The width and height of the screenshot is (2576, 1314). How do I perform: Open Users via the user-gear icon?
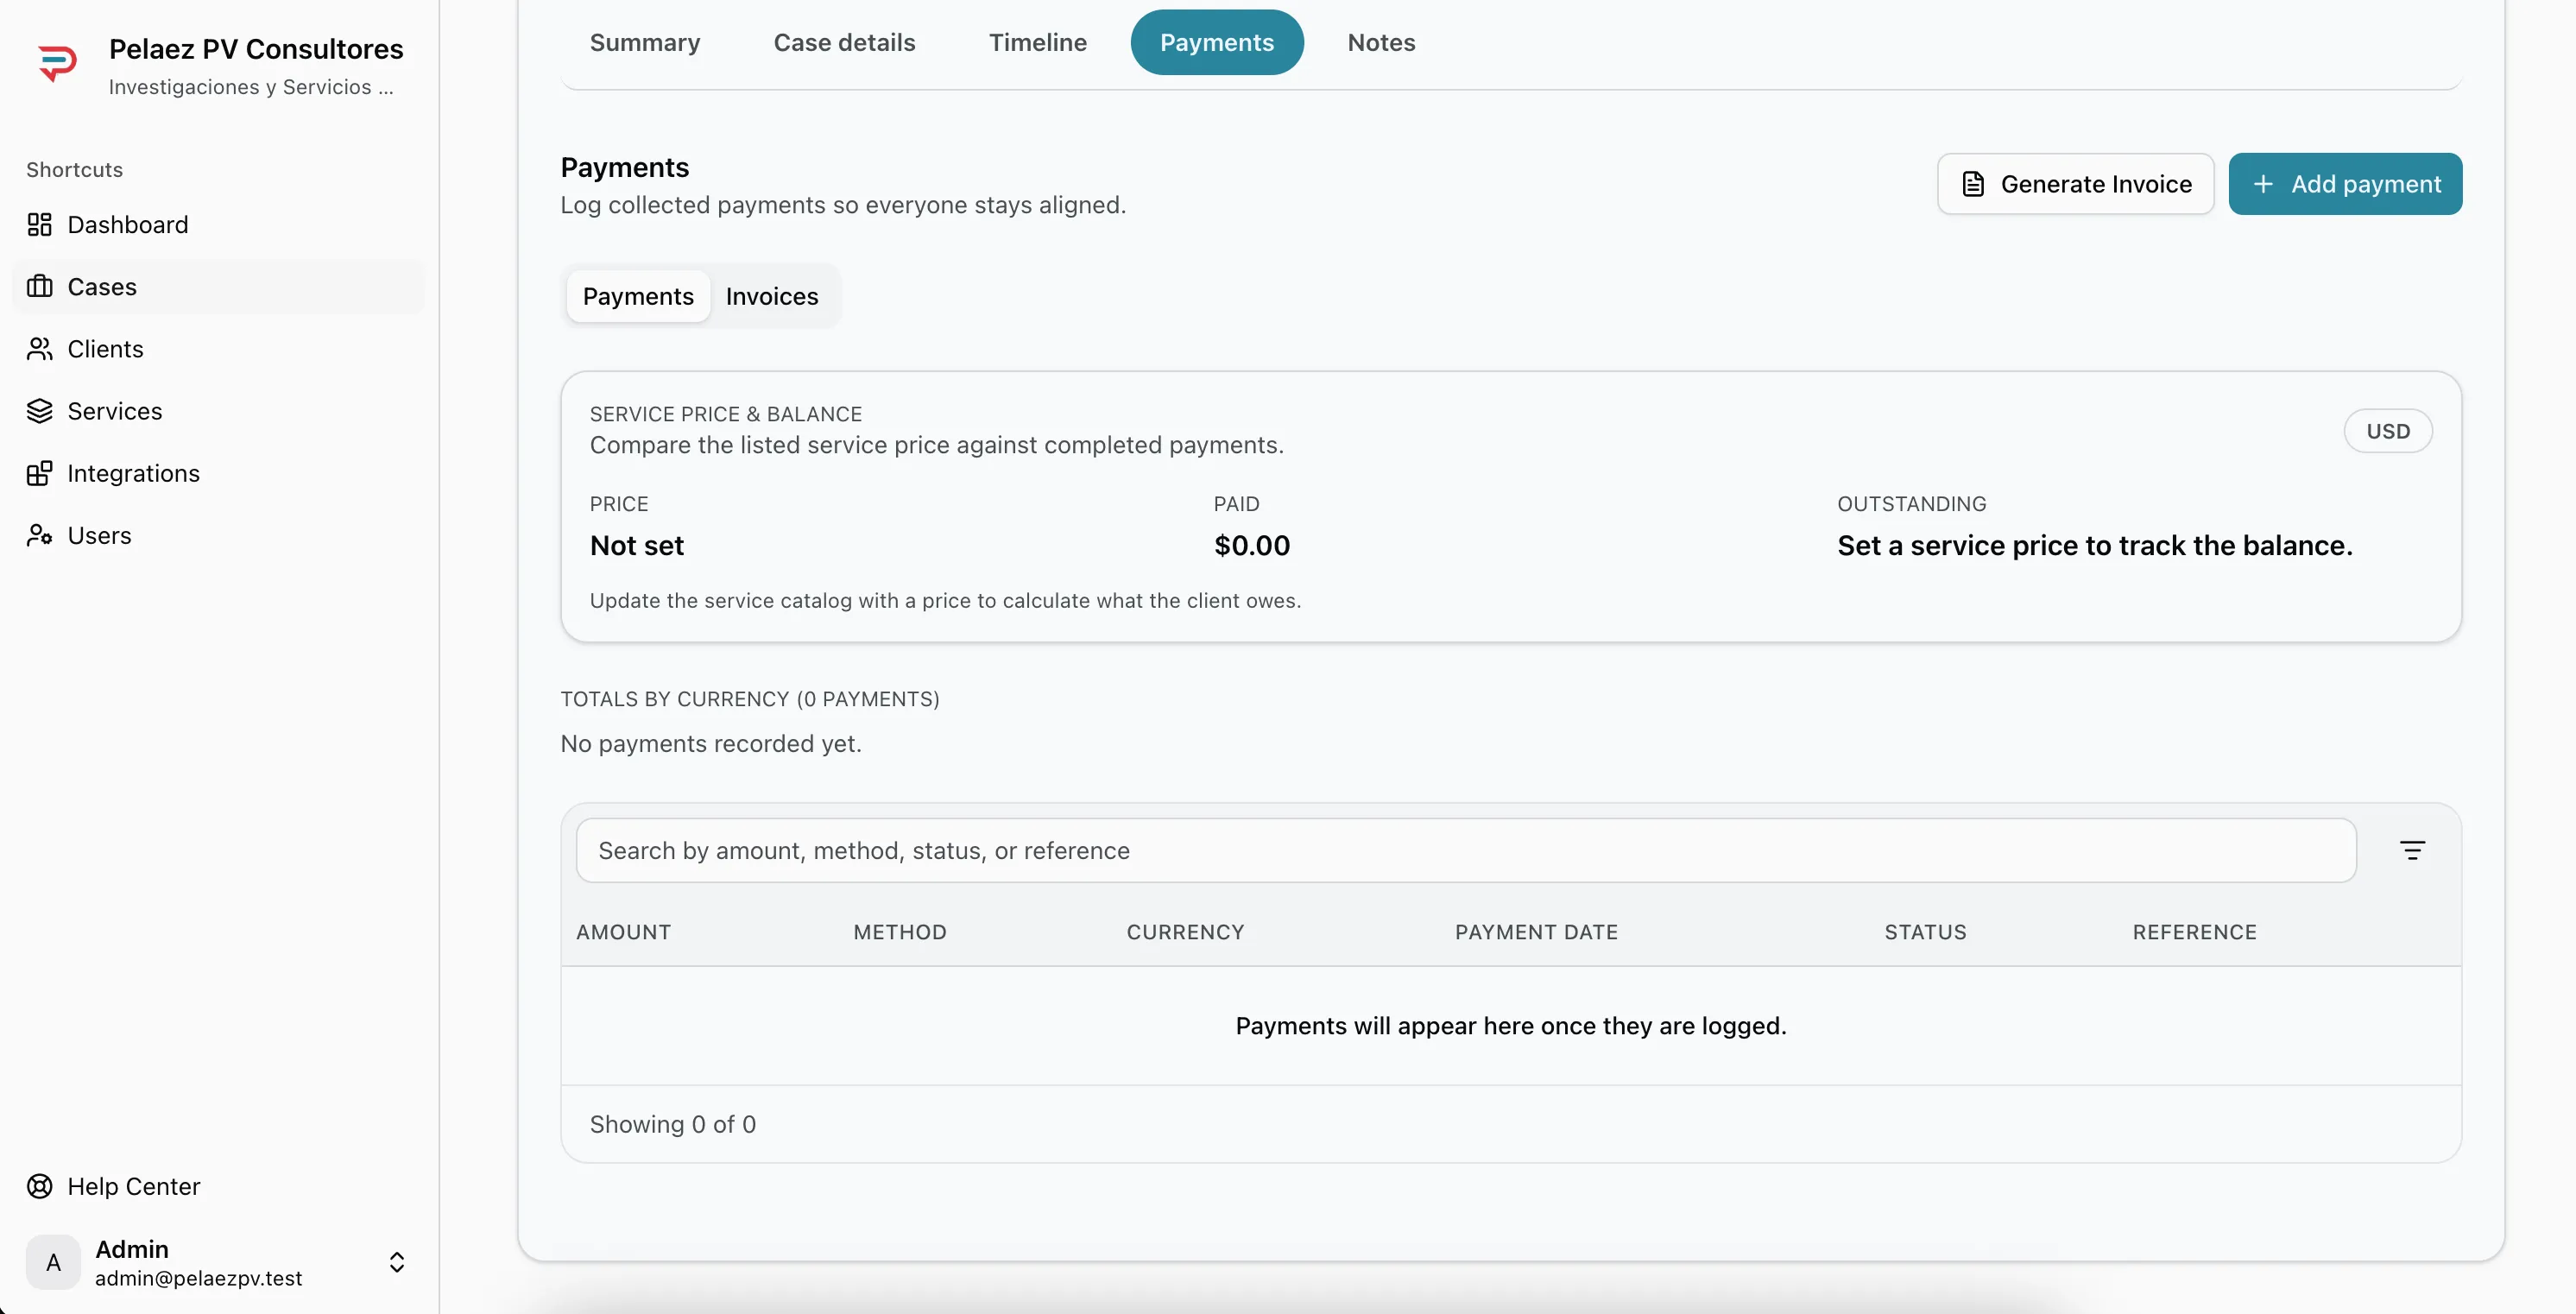coord(40,535)
